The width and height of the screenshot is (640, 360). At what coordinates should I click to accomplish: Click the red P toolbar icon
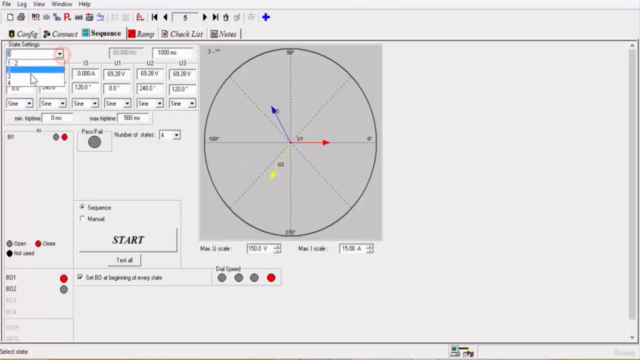pos(67,17)
